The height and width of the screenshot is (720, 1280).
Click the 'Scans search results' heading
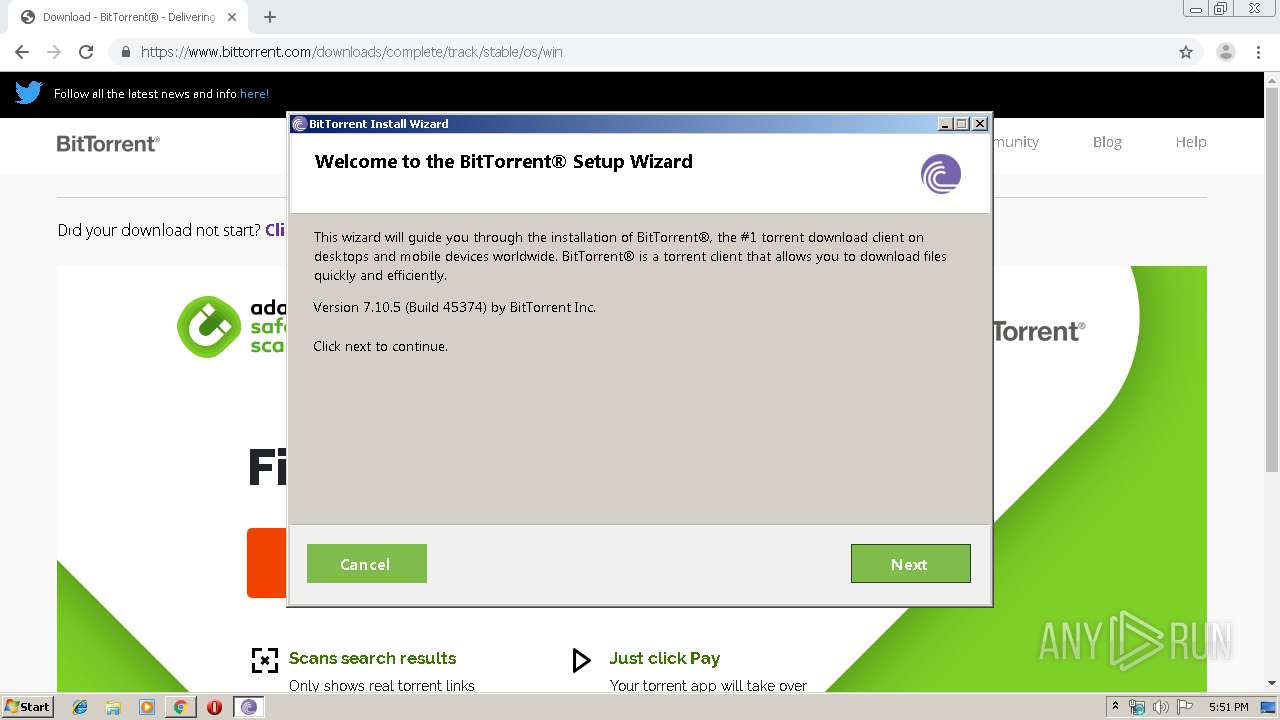coord(372,658)
